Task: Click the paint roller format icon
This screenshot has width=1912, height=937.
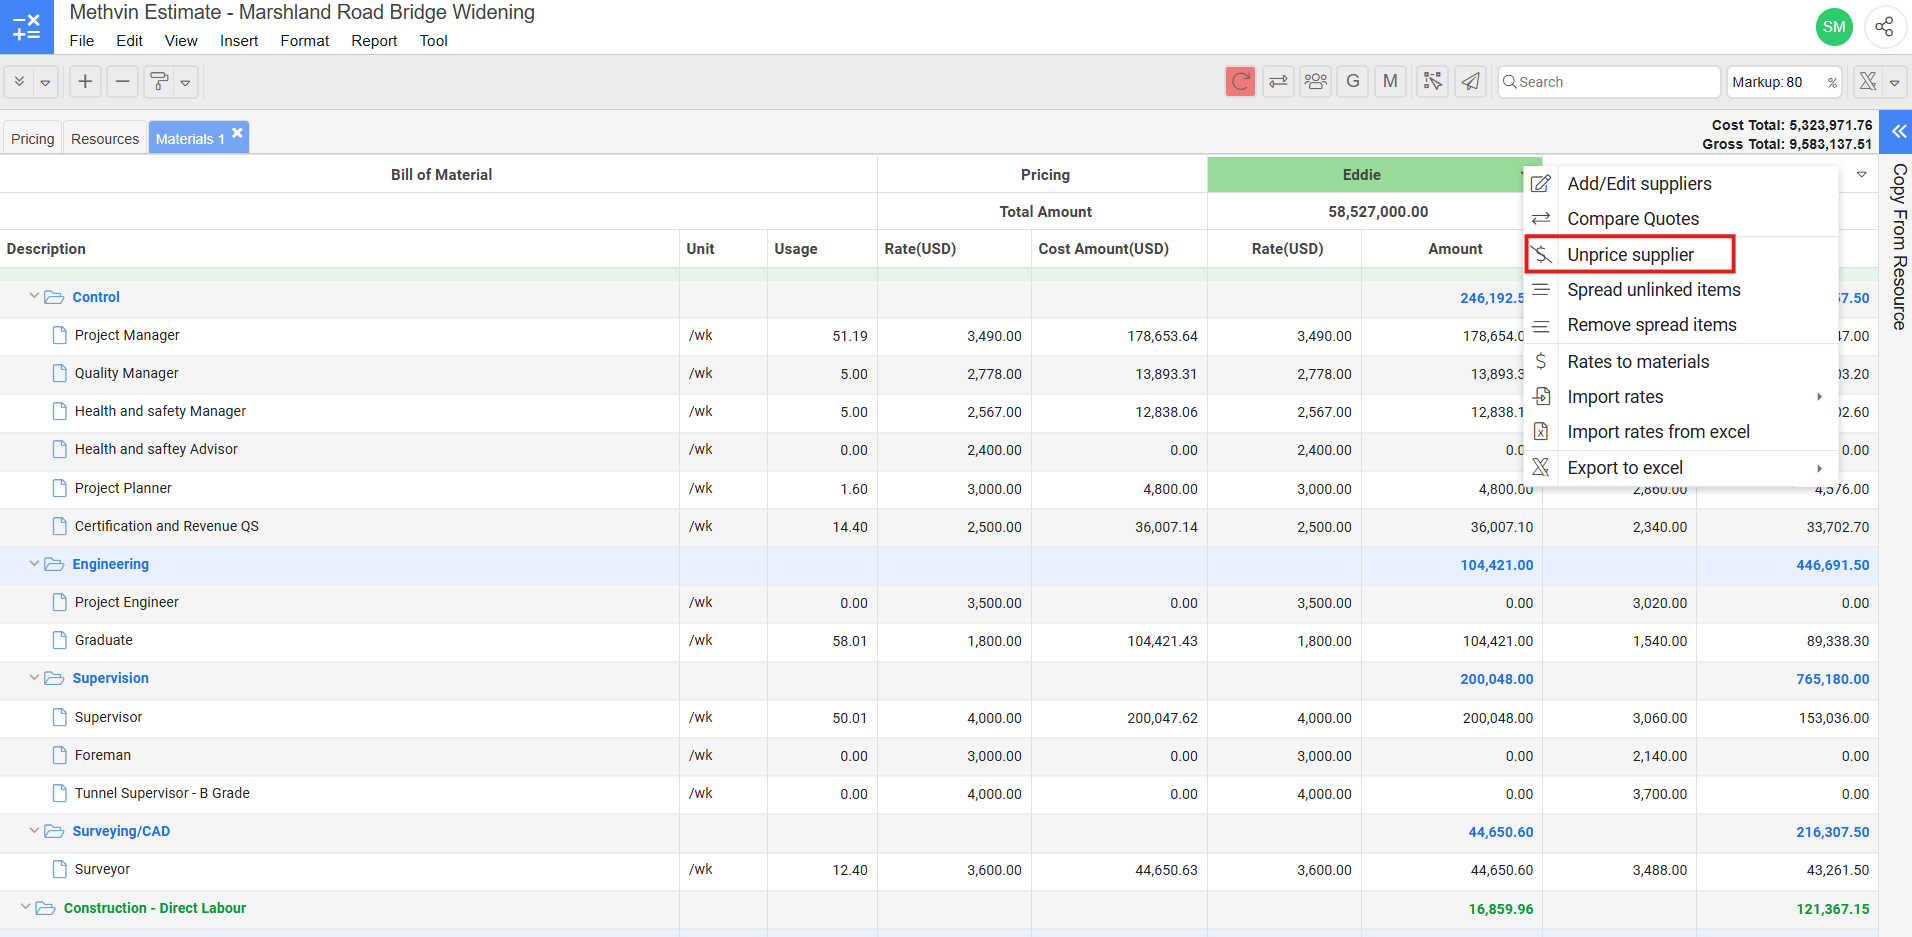Action: (x=159, y=82)
